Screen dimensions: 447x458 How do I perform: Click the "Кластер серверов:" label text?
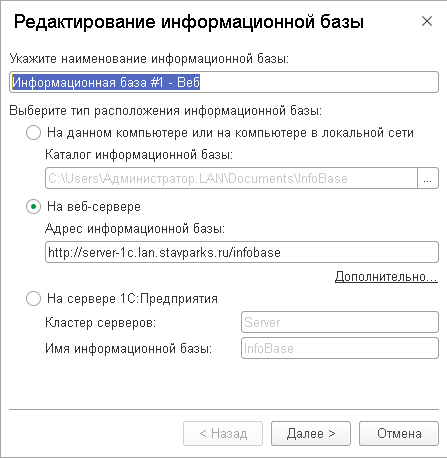(x=100, y=322)
